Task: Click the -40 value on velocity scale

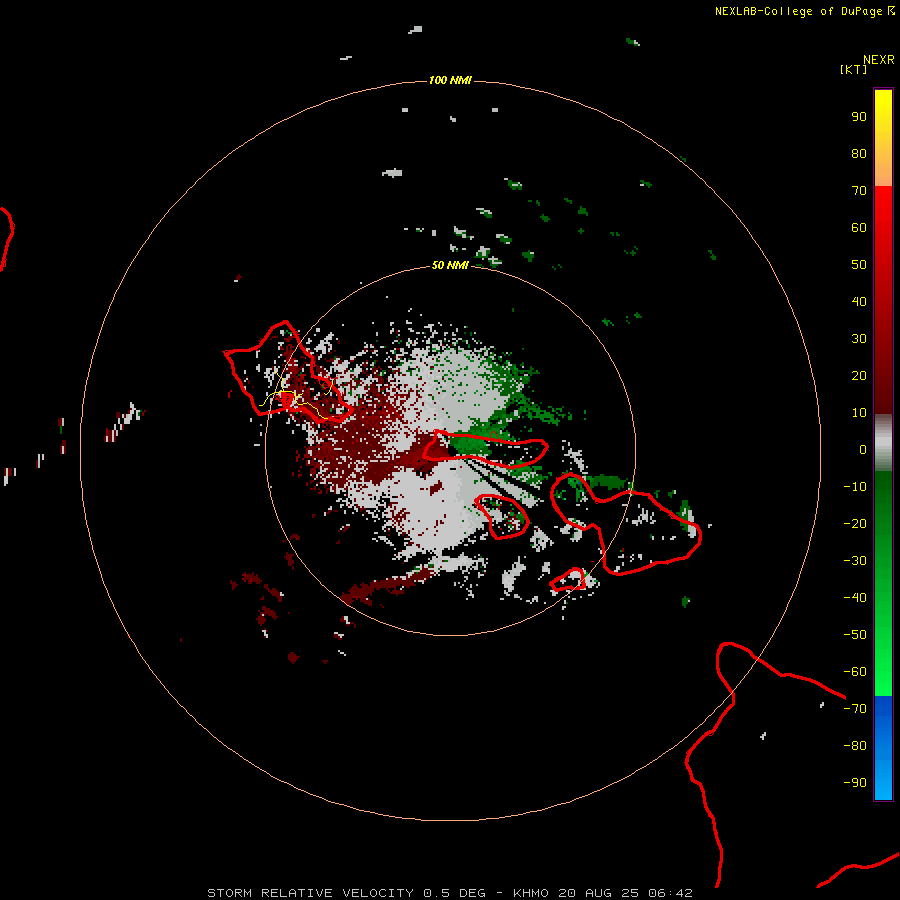Action: (855, 598)
